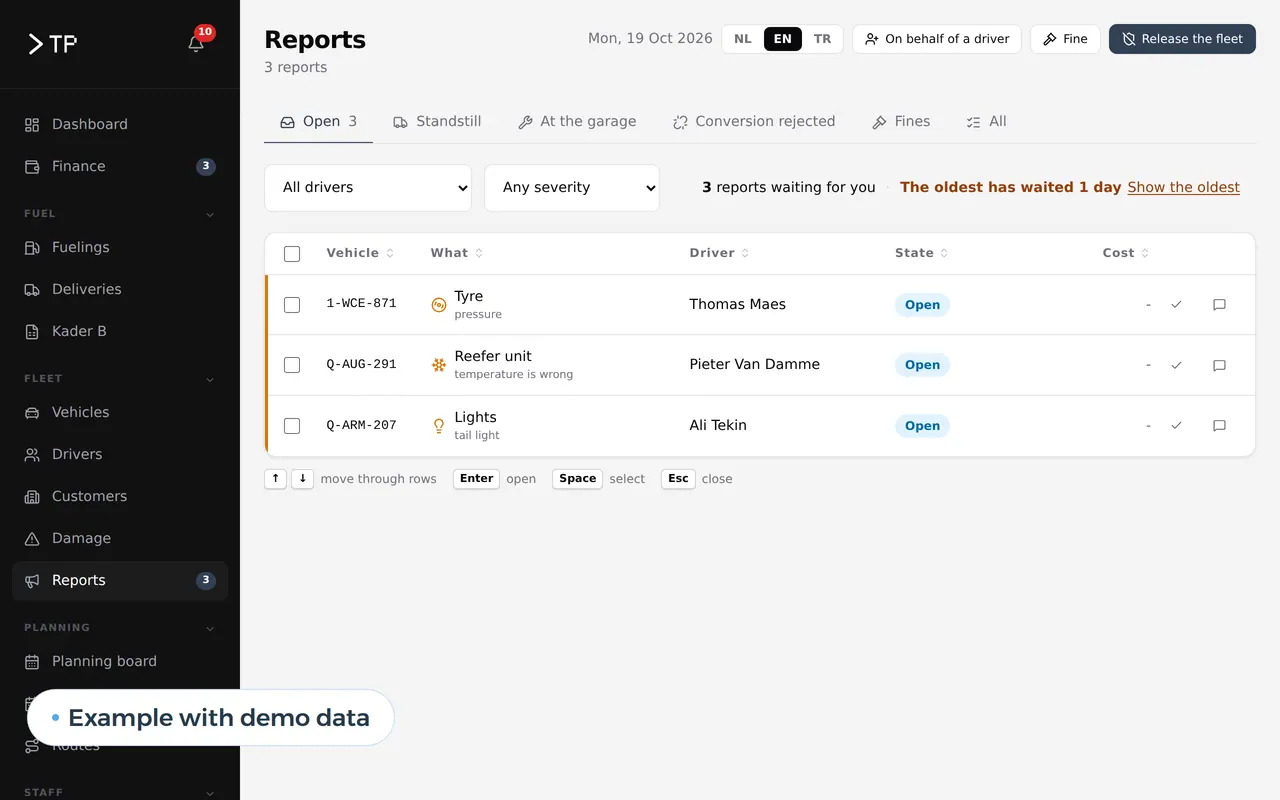The image size is (1280, 800).
Task: Open Customers in the sidebar
Action: click(120, 496)
